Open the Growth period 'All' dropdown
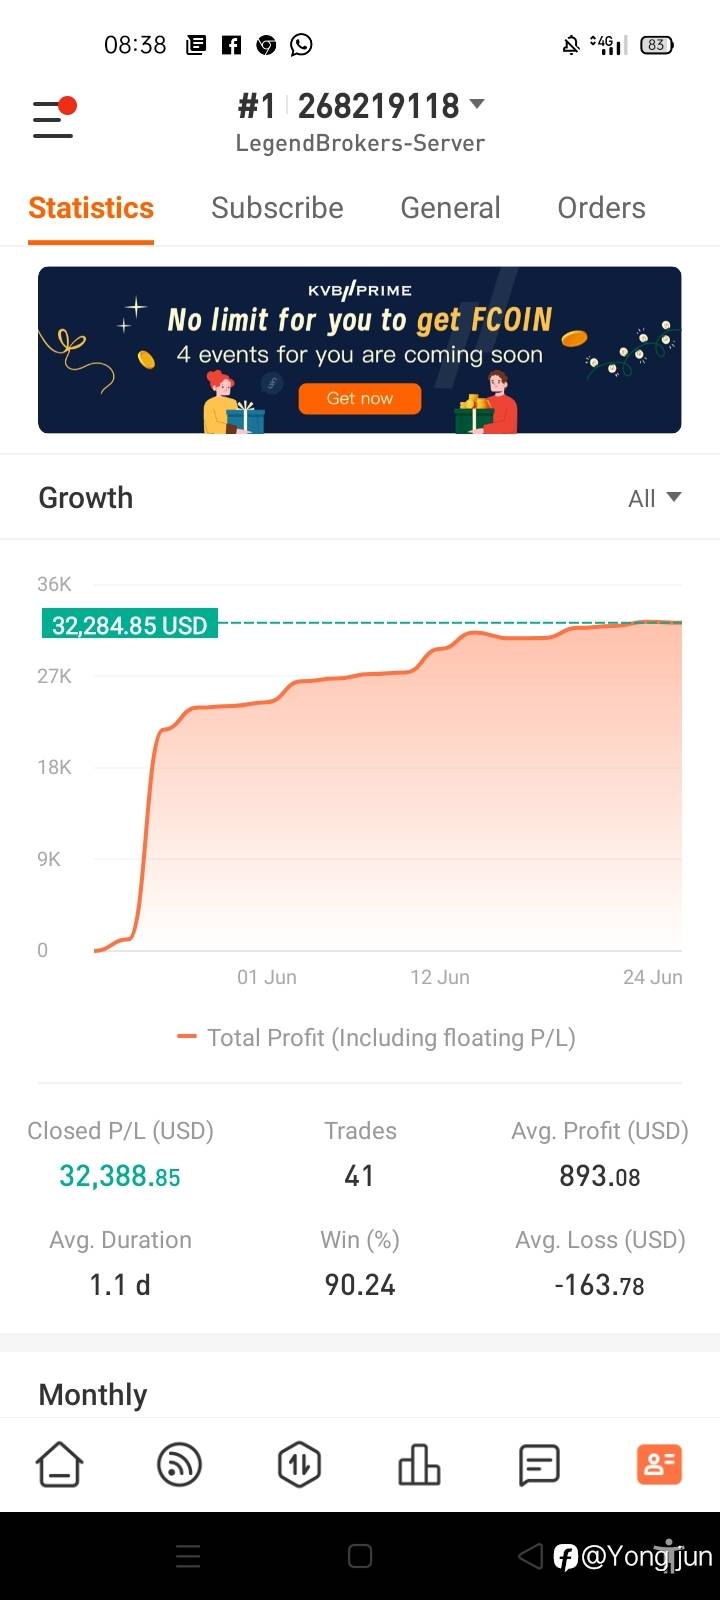This screenshot has width=720, height=1600. 654,498
